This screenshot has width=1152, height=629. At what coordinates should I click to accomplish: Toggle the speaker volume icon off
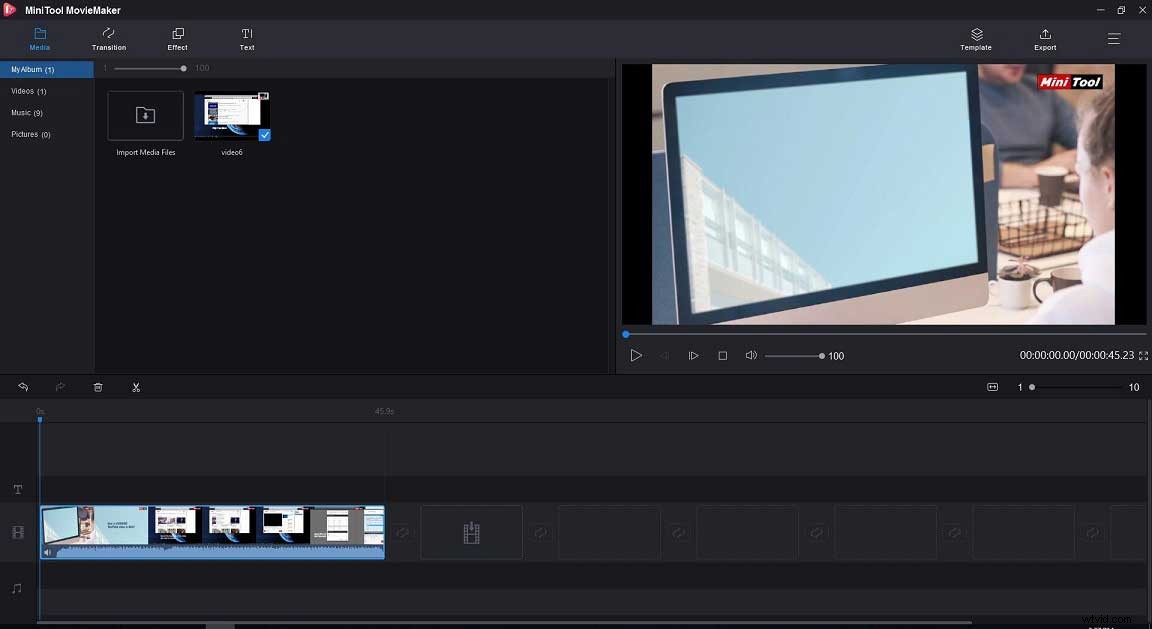click(750, 355)
